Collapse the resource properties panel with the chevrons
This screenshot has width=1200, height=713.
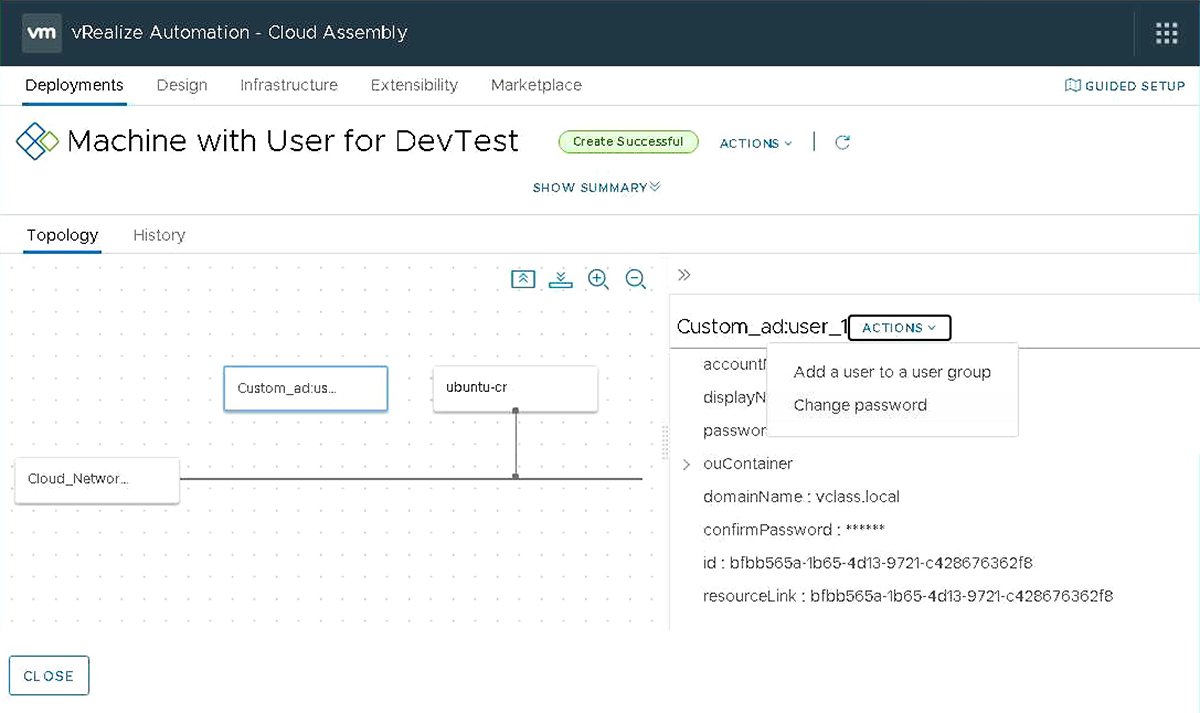[683, 274]
